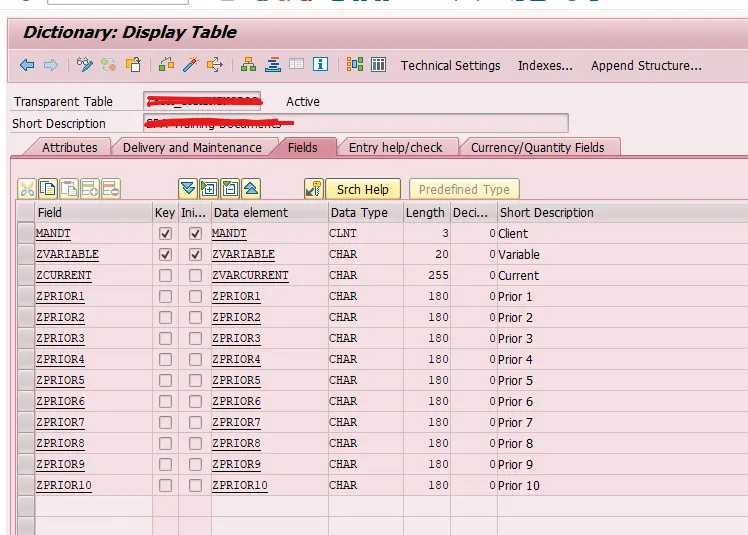Image resolution: width=748 pixels, height=535 pixels.
Task: Click the ZVARCURRENT data element link
Action: click(250, 275)
